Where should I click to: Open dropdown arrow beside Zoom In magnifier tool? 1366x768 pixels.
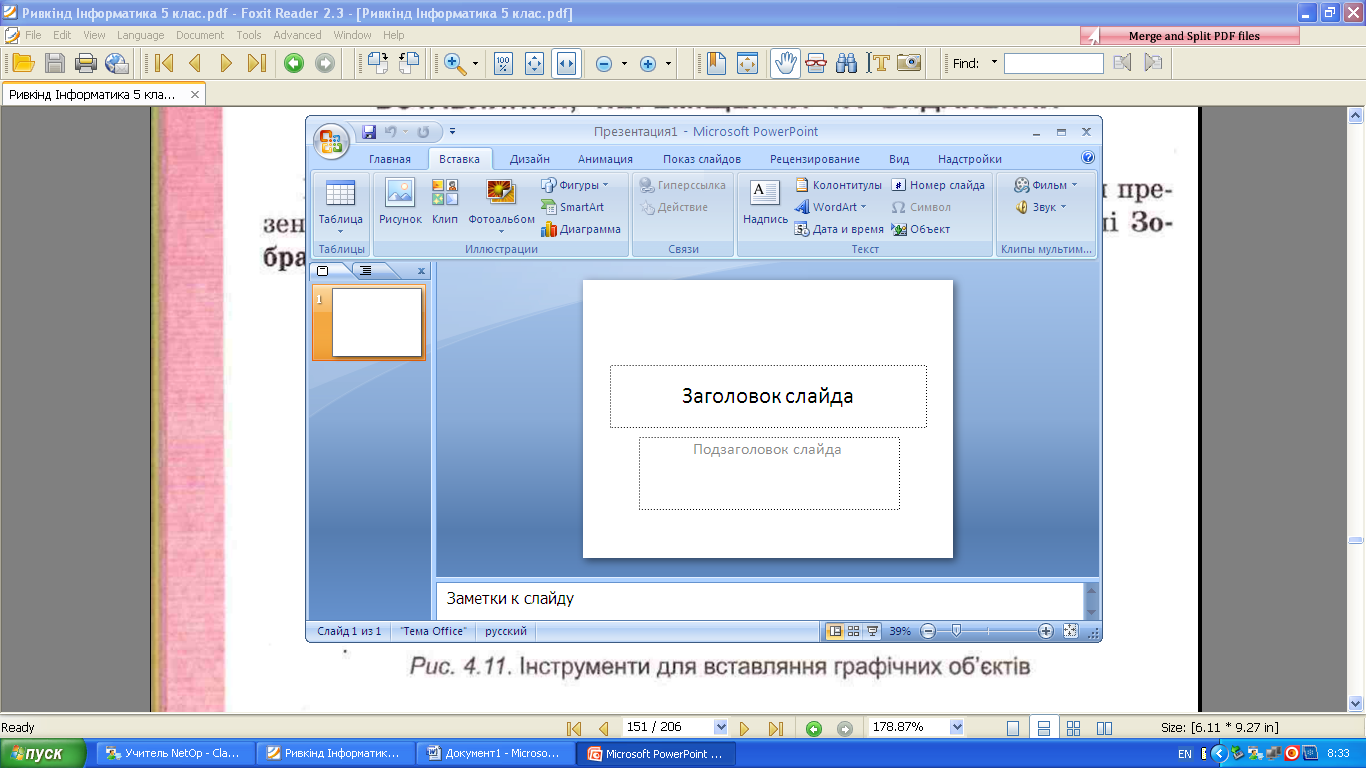click(x=476, y=63)
